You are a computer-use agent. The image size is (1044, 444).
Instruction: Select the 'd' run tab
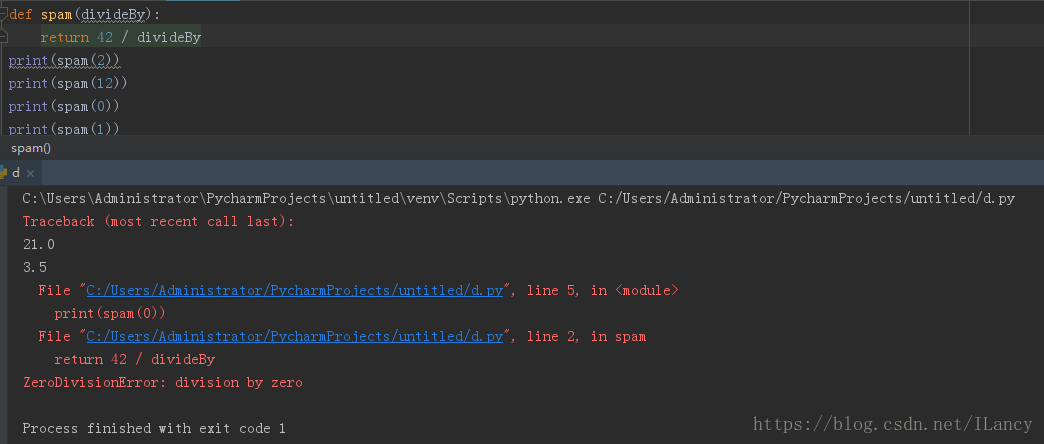tap(16, 173)
